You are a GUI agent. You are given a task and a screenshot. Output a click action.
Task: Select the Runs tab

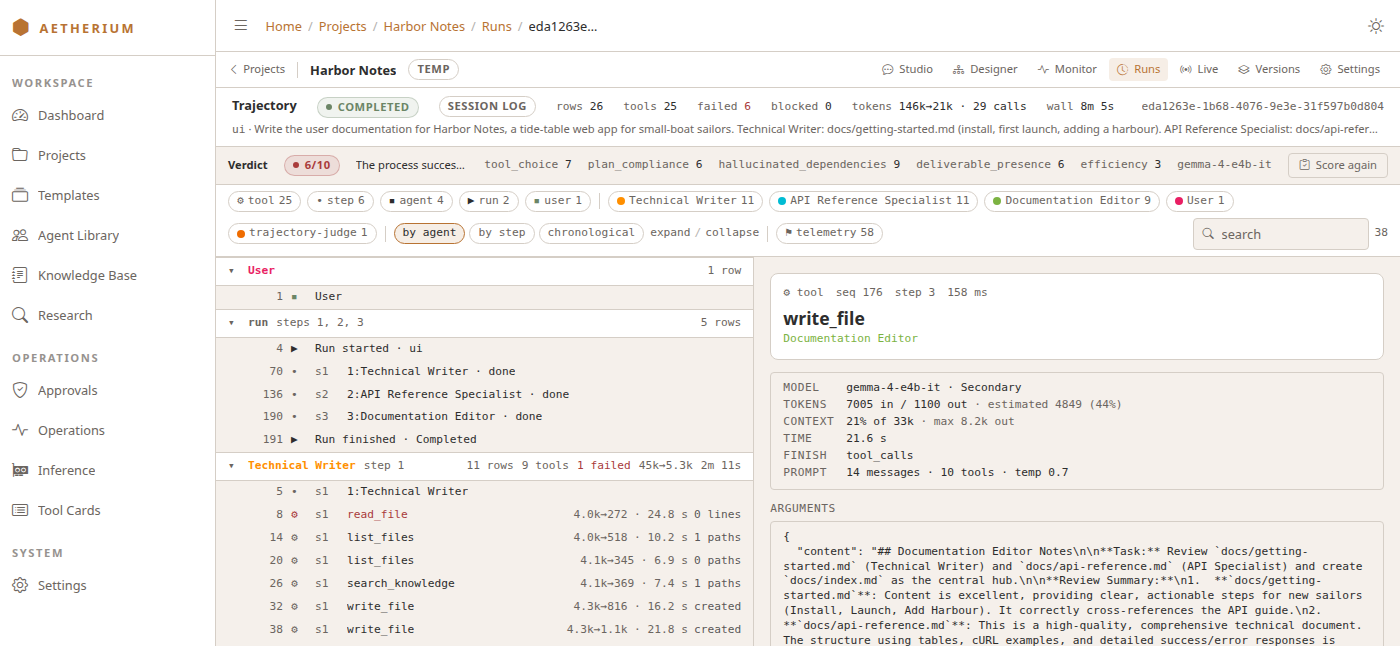point(1138,70)
